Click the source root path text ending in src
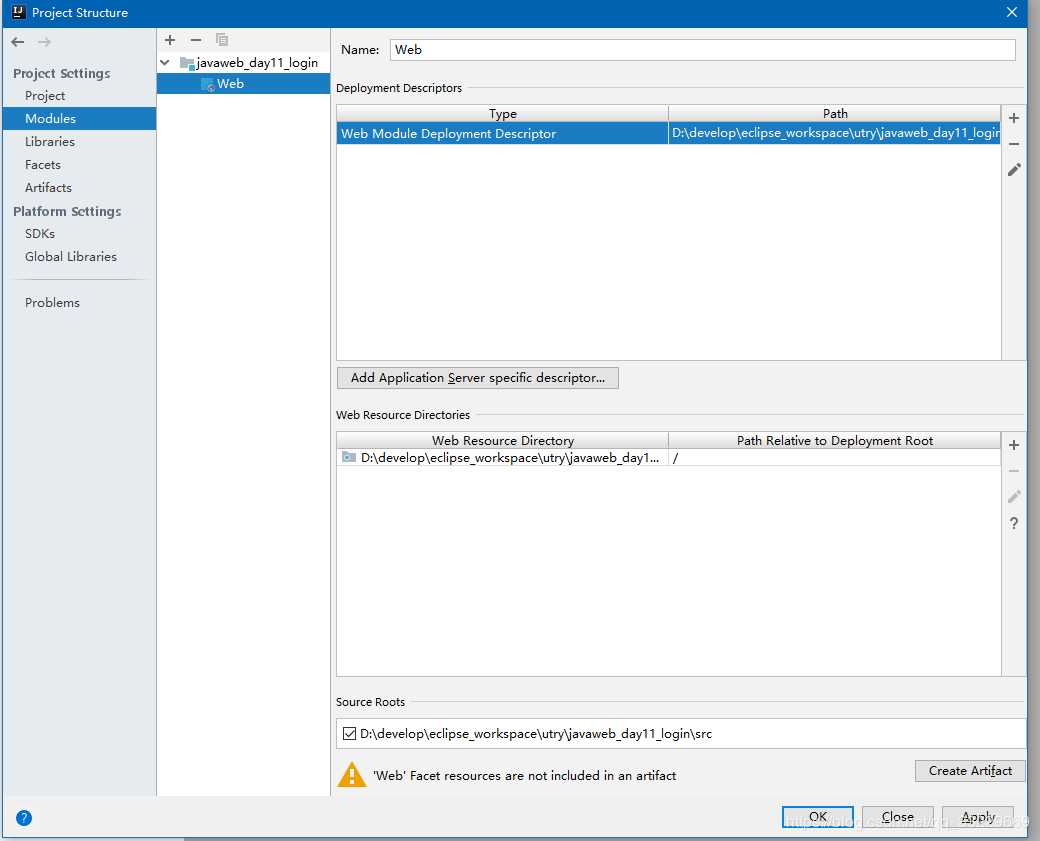Image resolution: width=1040 pixels, height=841 pixels. coord(536,734)
